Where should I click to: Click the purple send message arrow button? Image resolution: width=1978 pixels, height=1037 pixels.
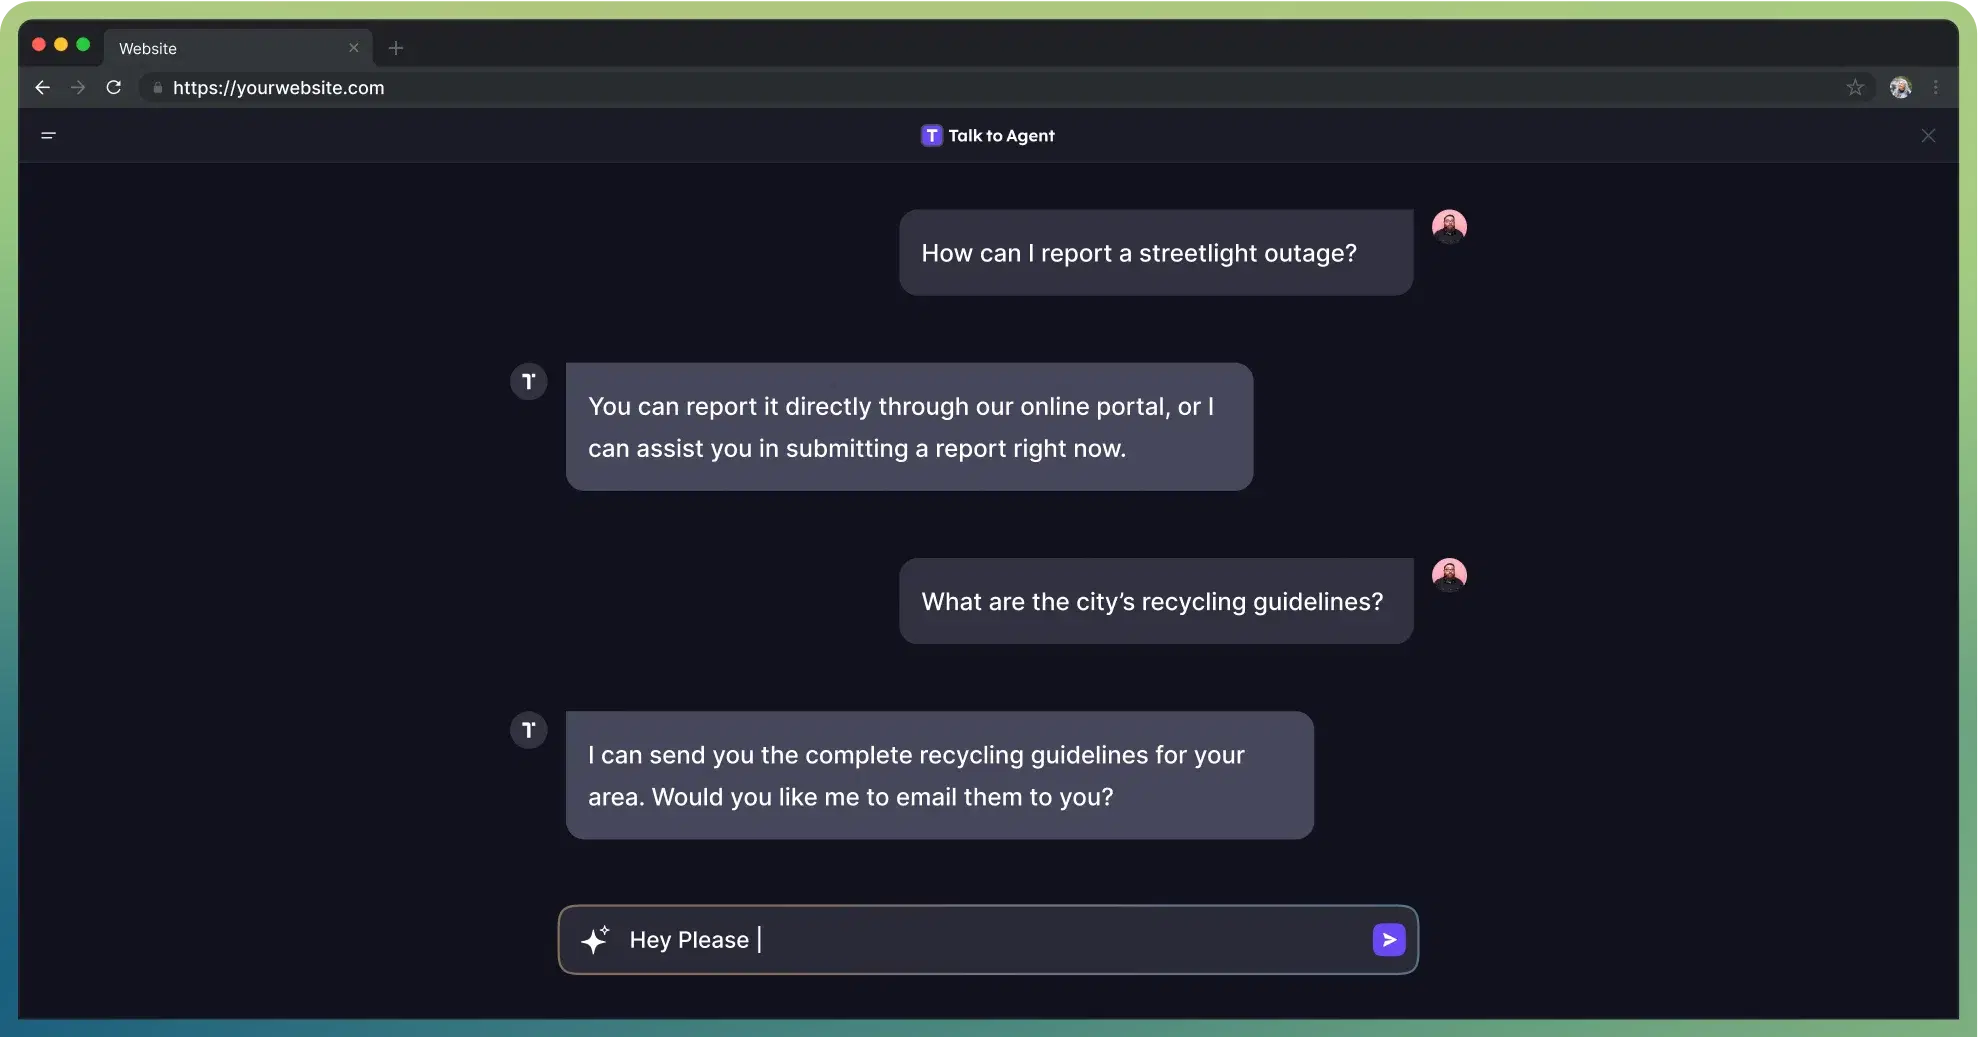[x=1389, y=939]
